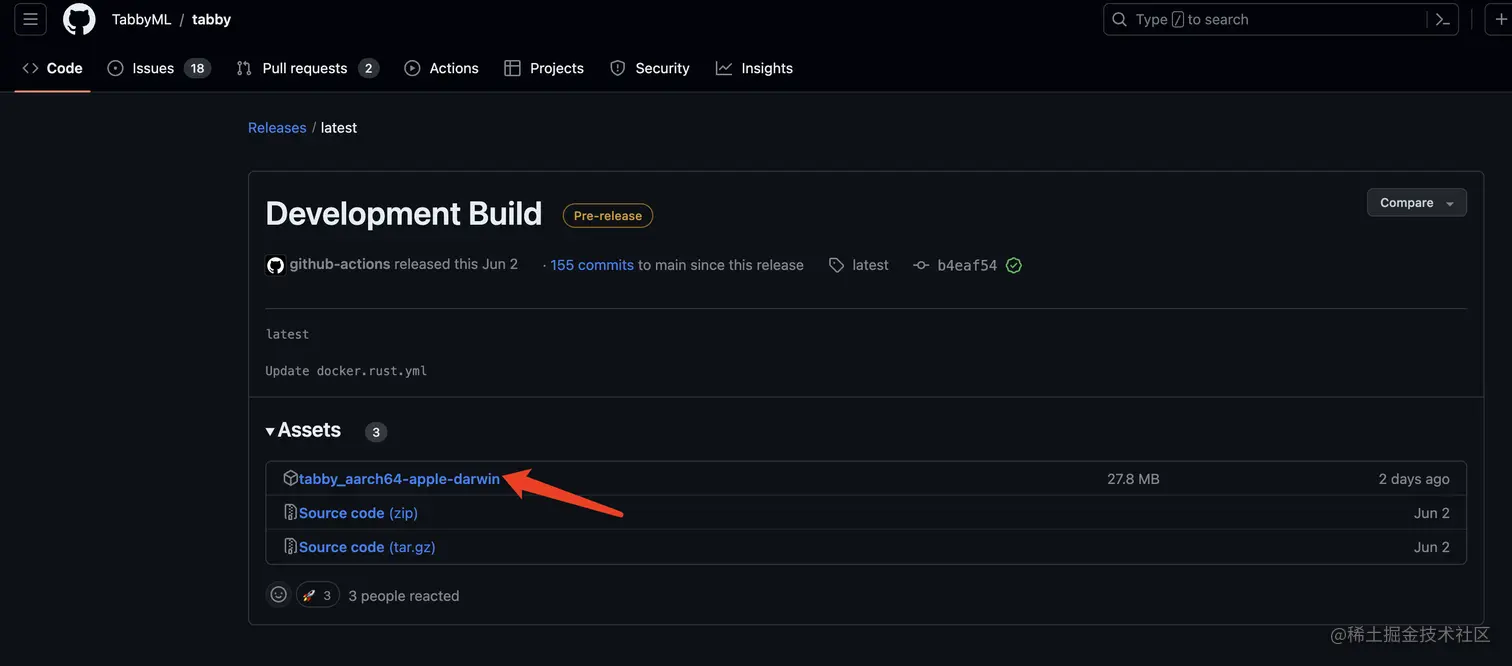Viewport: 1512px width, 666px height.
Task: Open the latest tag link
Action: (x=859, y=265)
